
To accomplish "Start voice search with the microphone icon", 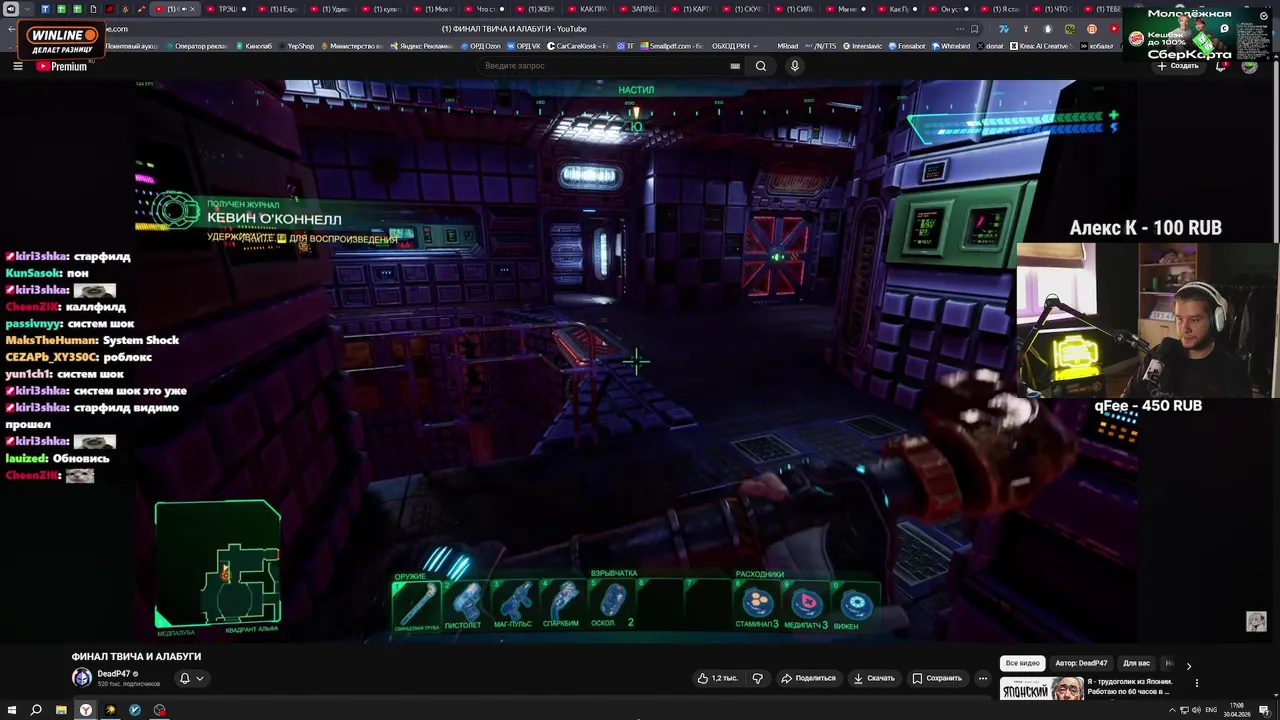I will (x=795, y=66).
